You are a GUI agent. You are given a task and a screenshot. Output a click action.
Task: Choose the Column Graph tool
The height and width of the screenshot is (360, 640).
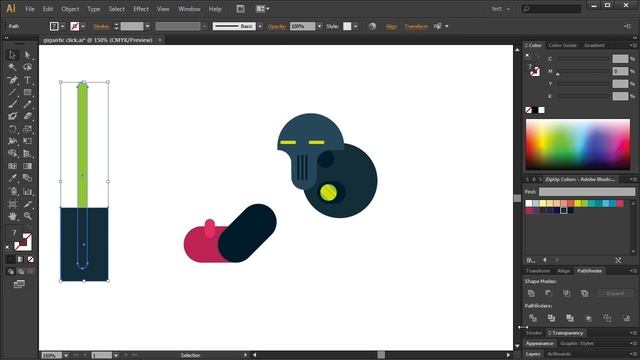pos(27,191)
